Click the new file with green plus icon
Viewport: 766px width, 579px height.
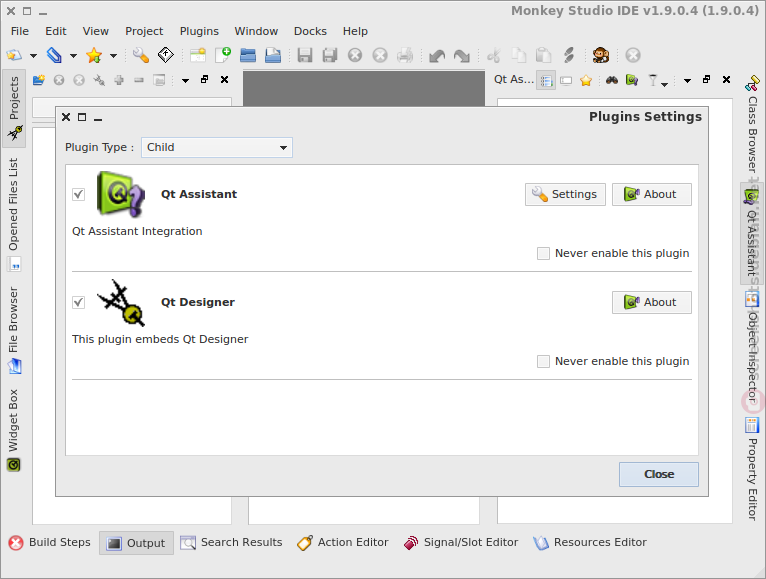point(223,55)
